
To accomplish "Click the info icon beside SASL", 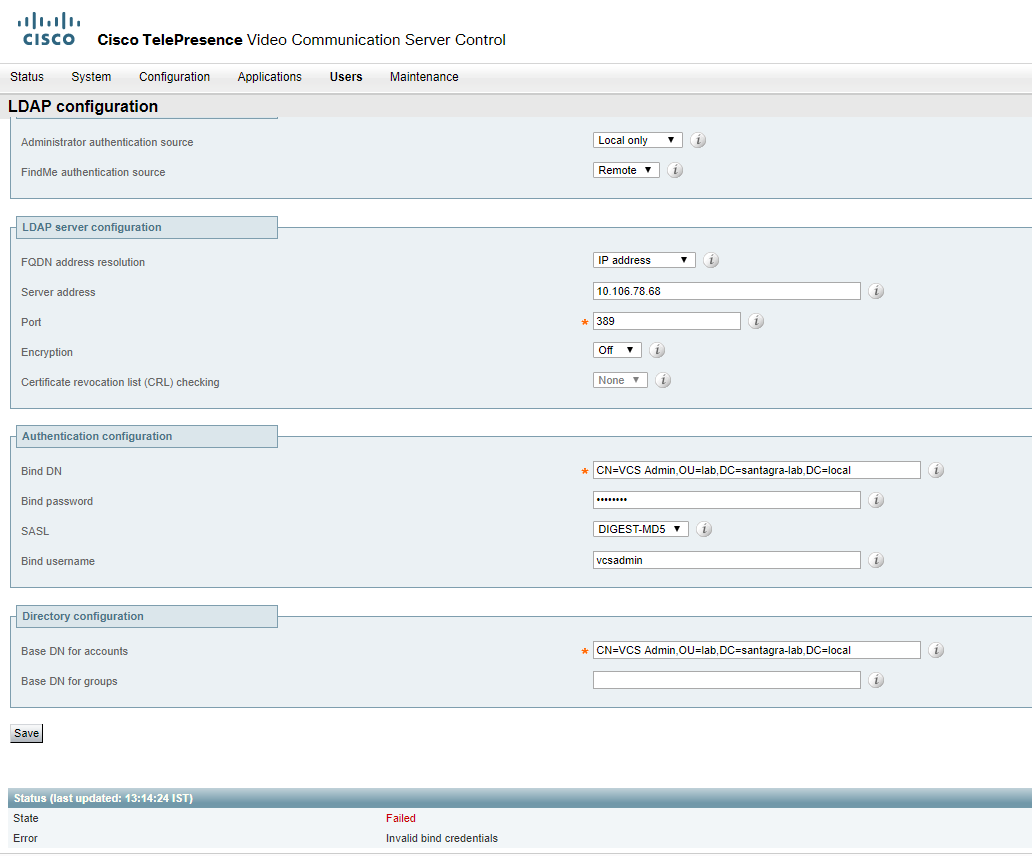I will click(x=704, y=529).
